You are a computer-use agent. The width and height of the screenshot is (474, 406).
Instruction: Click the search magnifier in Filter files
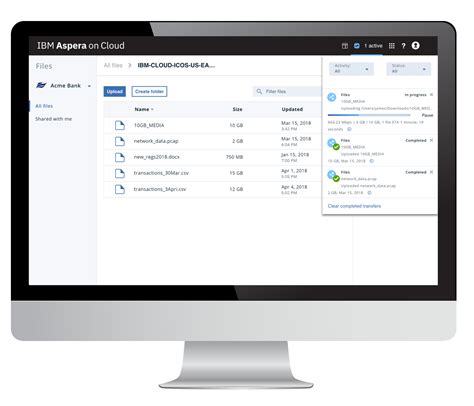(x=259, y=91)
